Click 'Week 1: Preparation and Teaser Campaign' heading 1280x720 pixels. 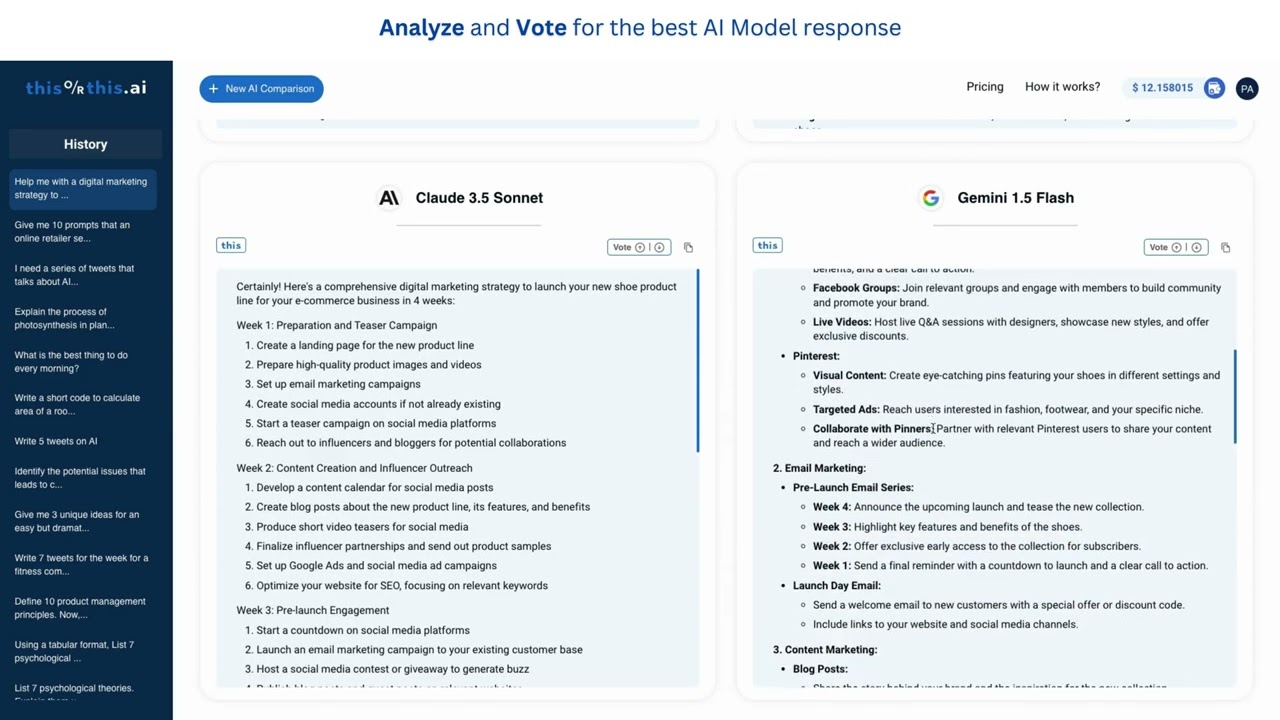pos(337,325)
